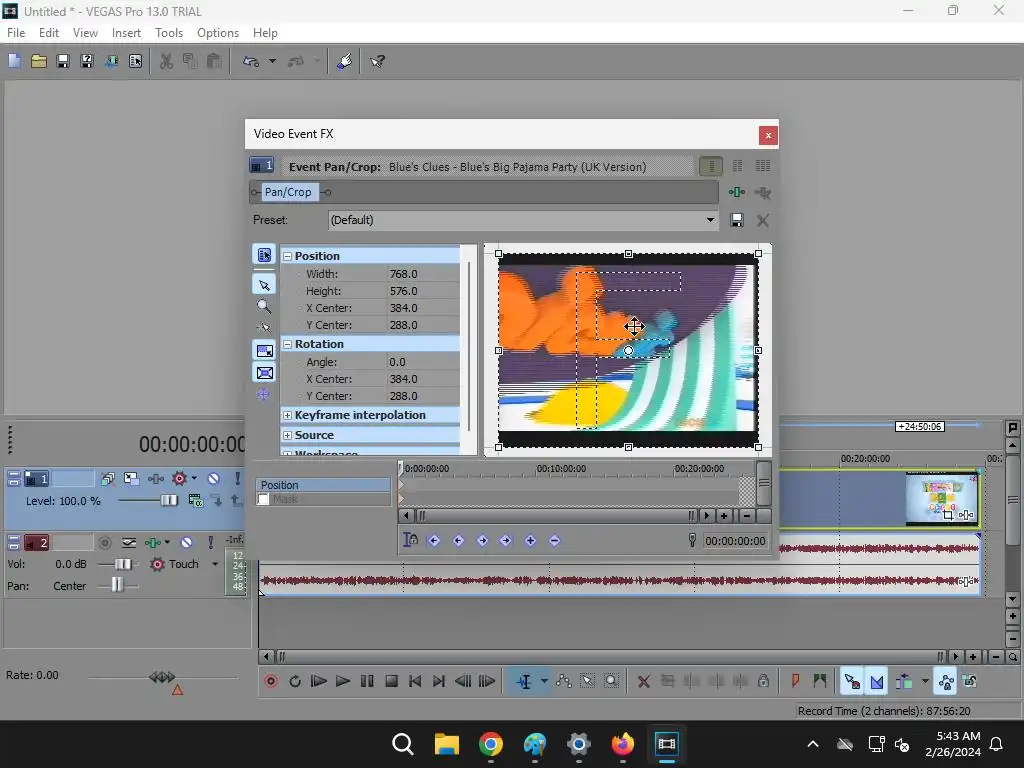Toggle Size About Center in Pan/Crop sidebar
The height and width of the screenshot is (768, 1024).
264,373
